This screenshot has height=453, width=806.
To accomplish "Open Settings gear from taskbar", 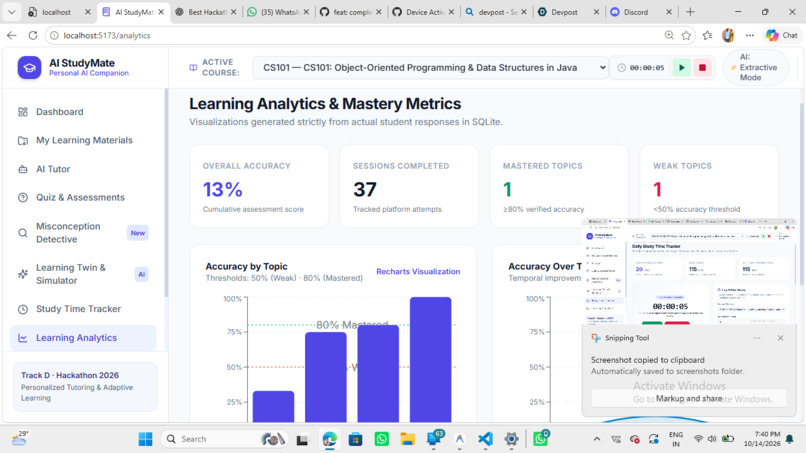I will point(511,439).
